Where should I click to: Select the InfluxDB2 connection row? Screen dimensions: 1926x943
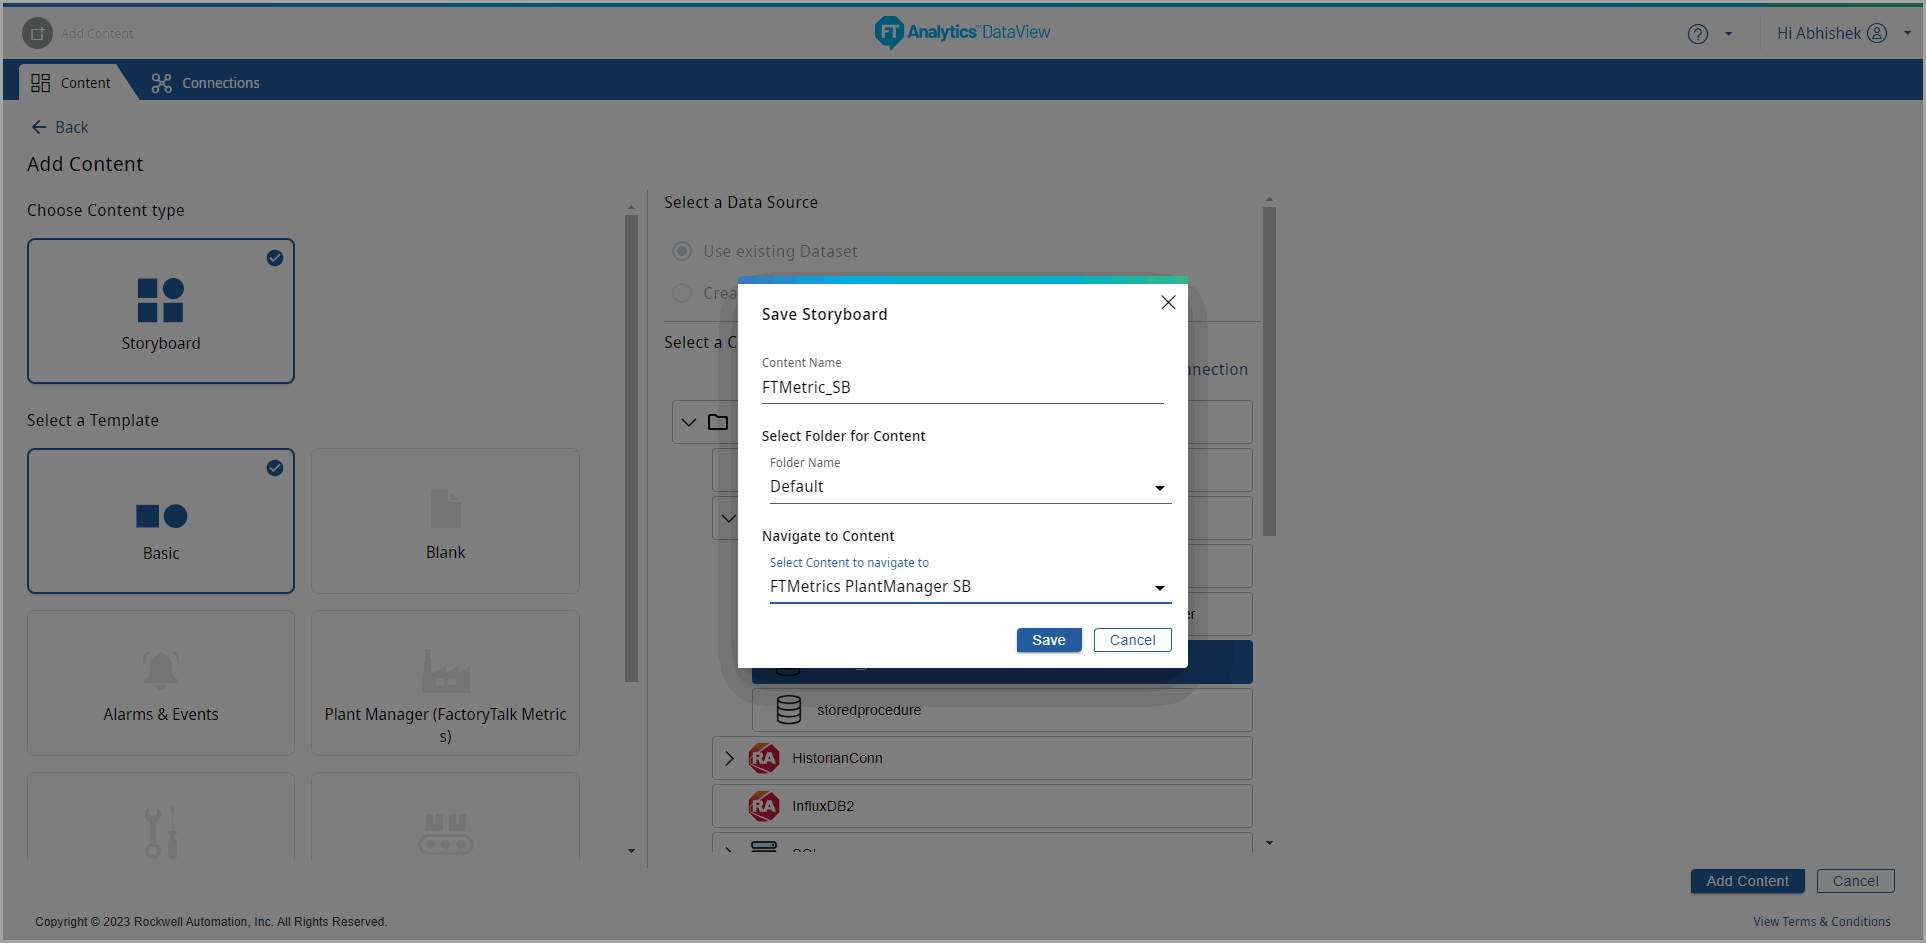pyautogui.click(x=982, y=806)
